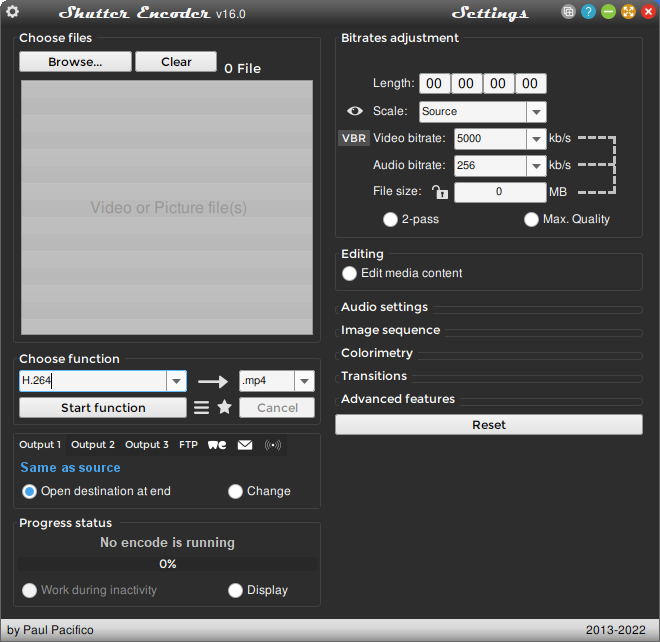Expand the Image sequence section
This screenshot has width=660, height=642.
click(x=390, y=330)
